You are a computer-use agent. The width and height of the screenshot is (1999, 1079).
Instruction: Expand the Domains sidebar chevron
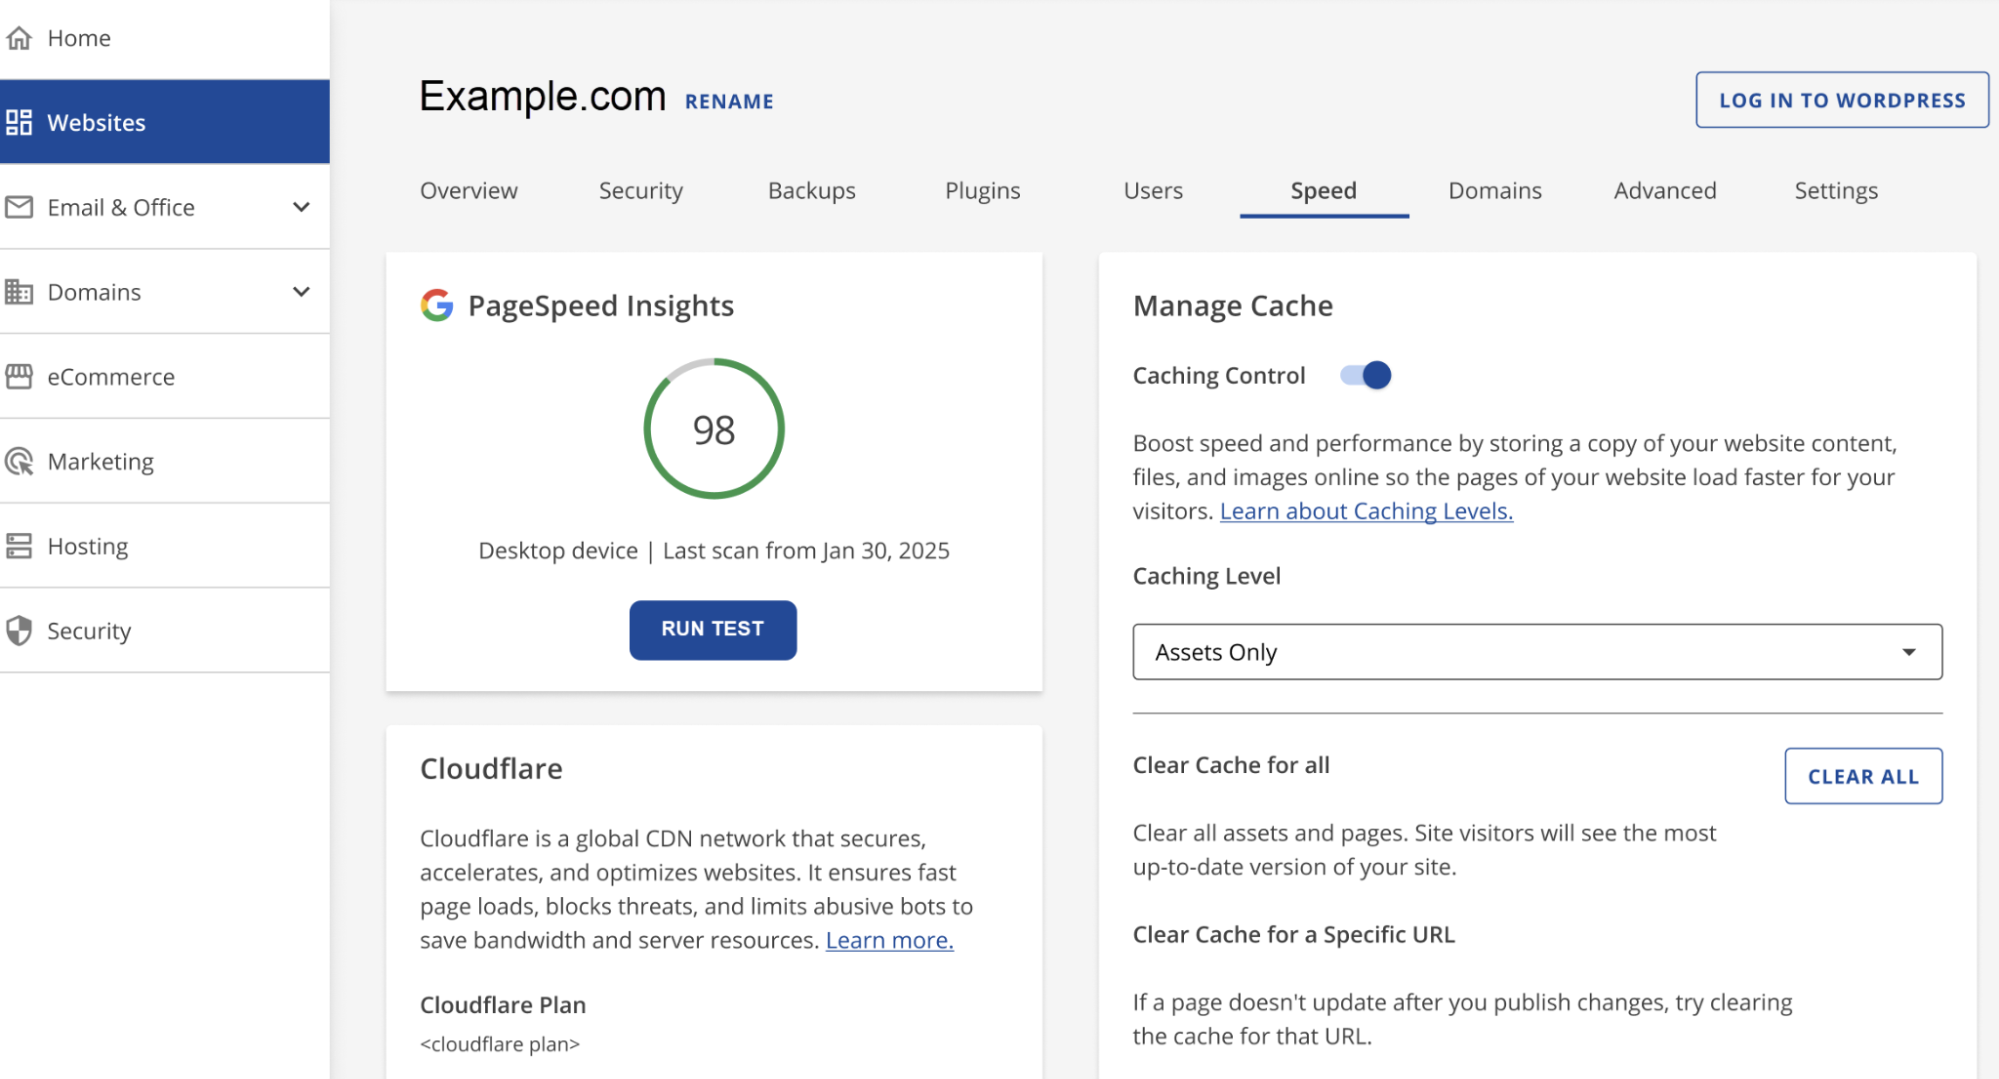[301, 292]
